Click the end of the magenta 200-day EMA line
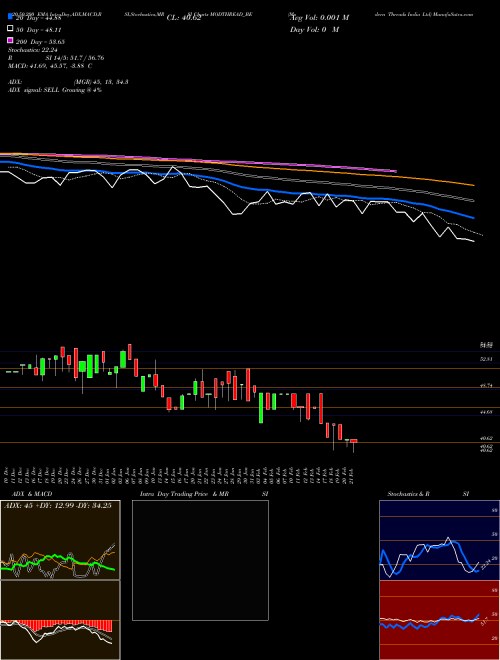 pyautogui.click(x=395, y=171)
